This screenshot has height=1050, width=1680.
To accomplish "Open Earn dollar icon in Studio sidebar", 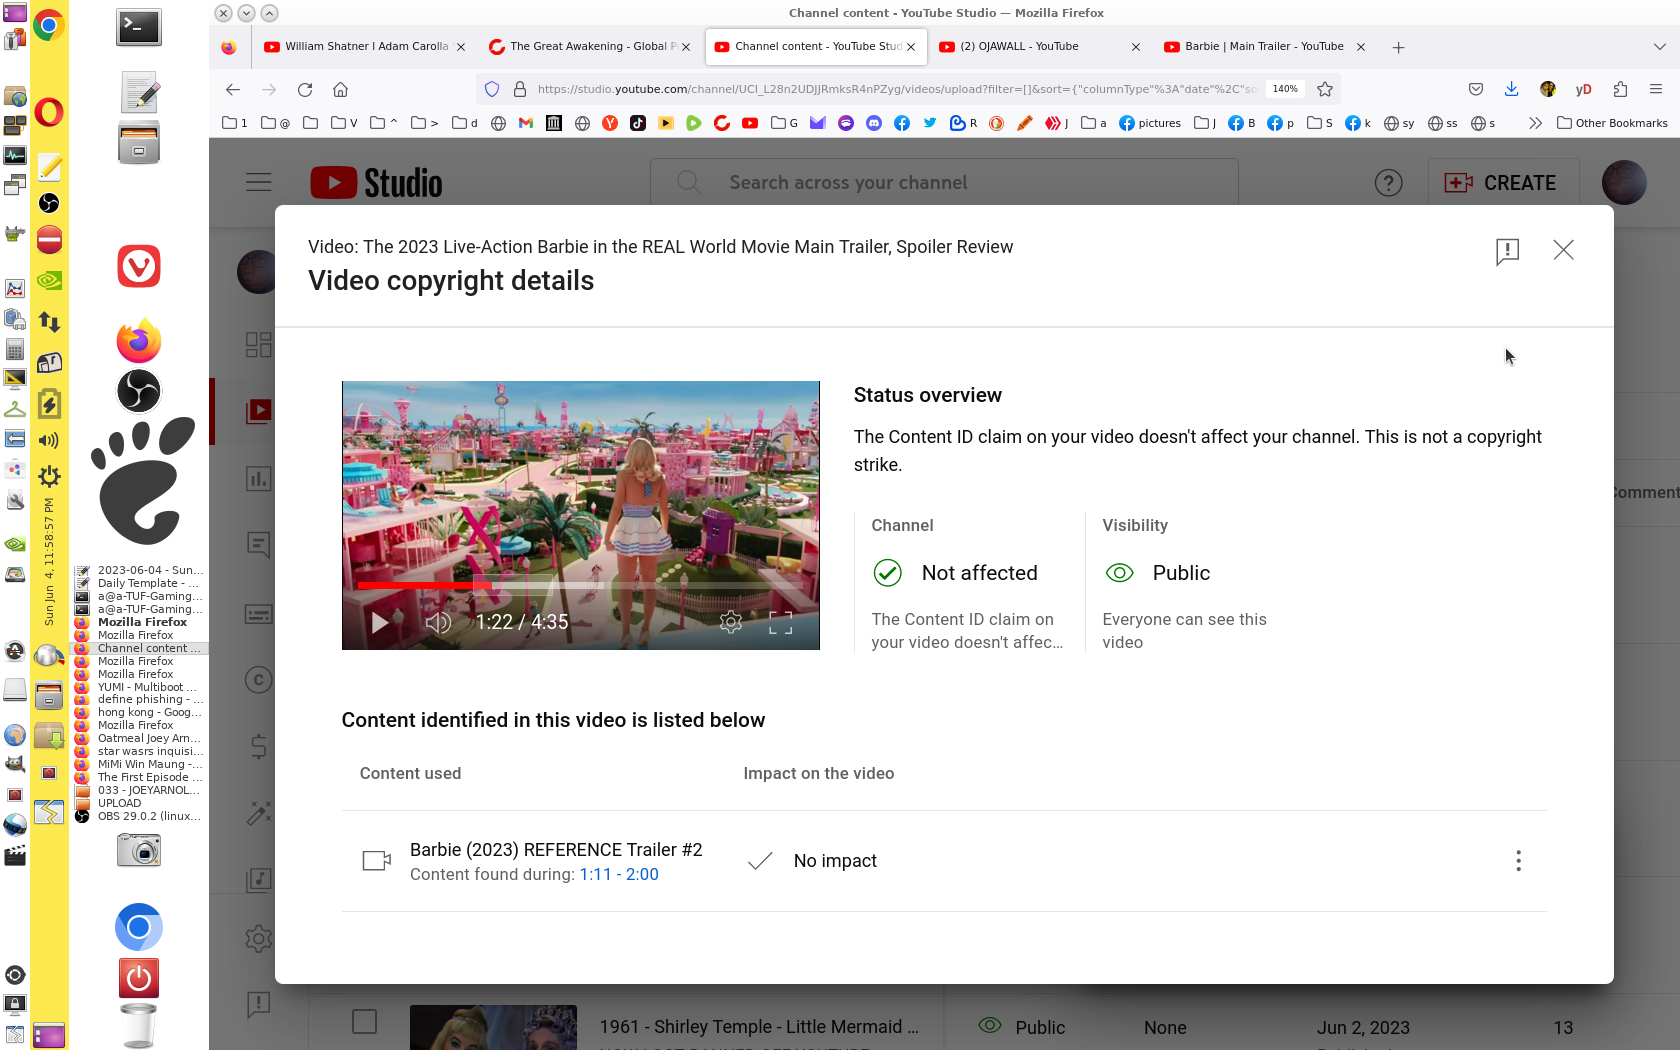I will [x=258, y=747].
